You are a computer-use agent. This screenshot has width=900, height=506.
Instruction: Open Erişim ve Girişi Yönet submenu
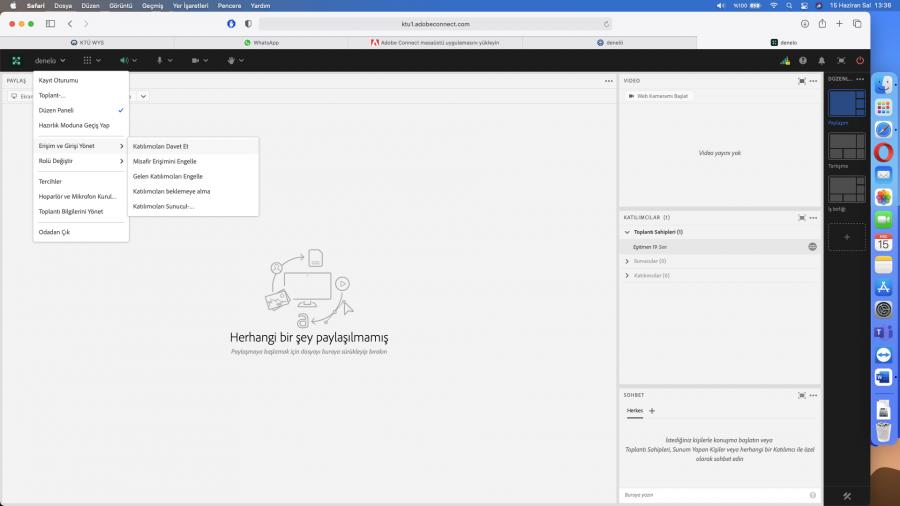point(81,146)
